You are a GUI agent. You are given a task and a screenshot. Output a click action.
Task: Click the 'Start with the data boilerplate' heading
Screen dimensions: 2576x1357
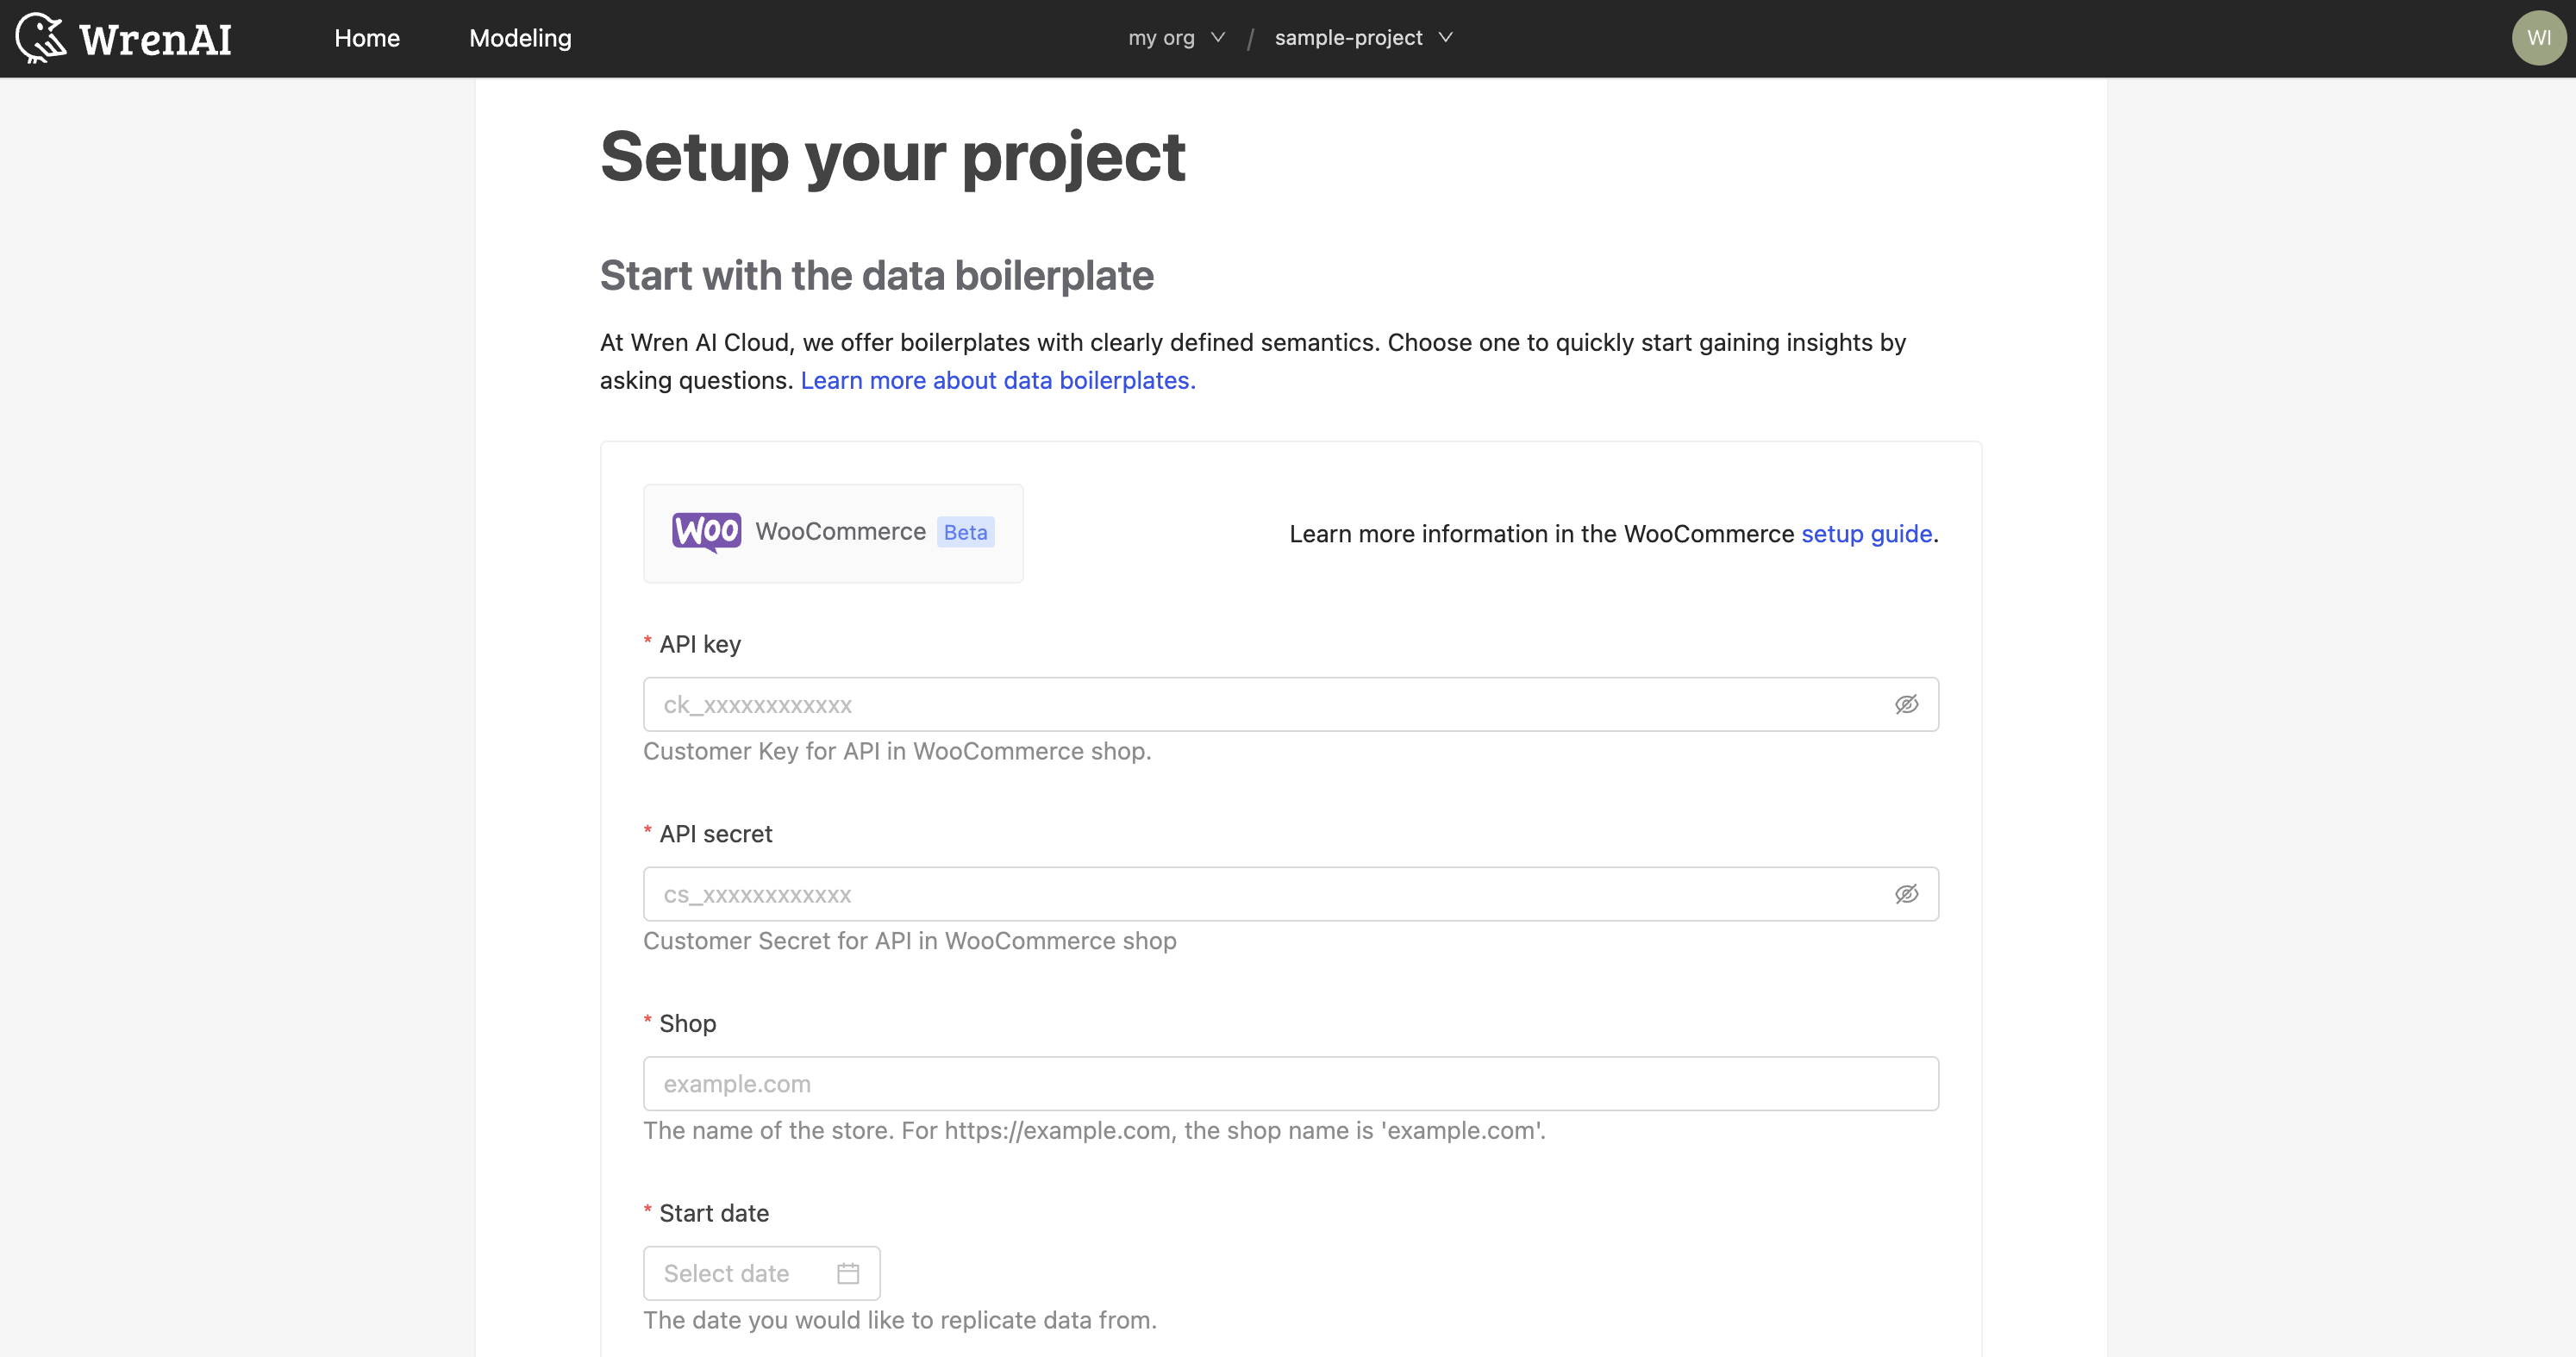(x=876, y=276)
